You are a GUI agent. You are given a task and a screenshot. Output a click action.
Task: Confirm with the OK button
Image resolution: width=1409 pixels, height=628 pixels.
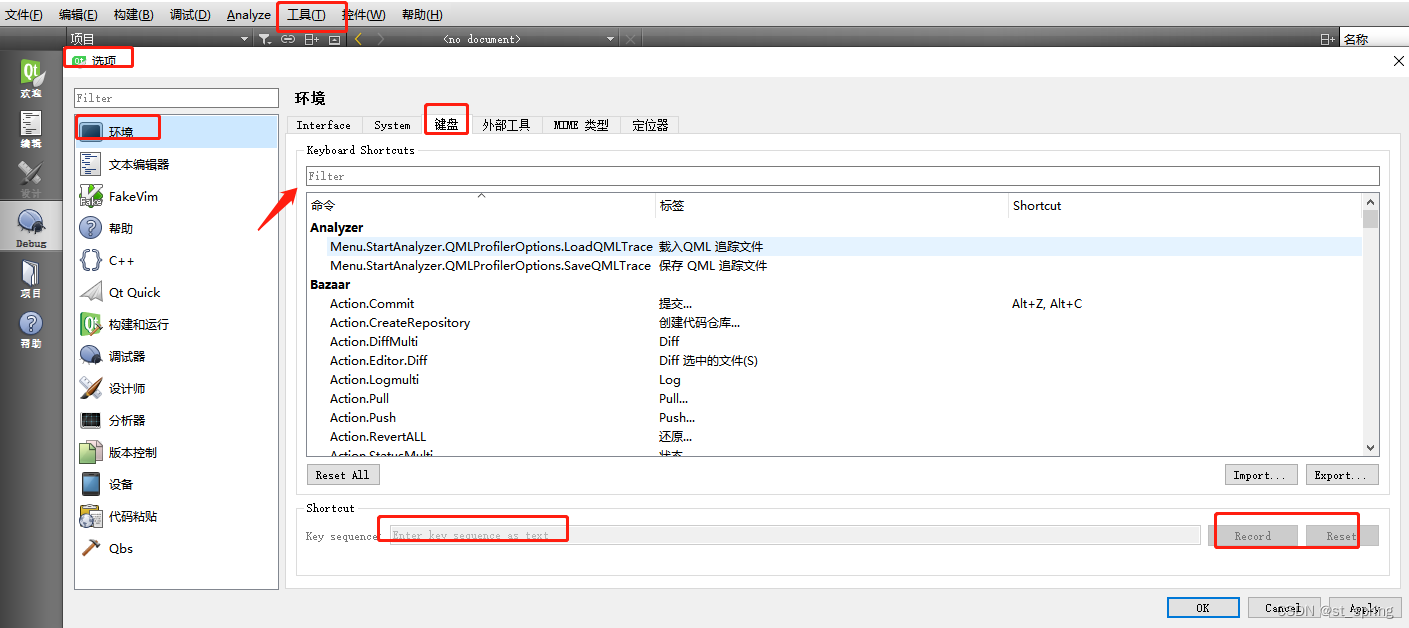click(1203, 607)
